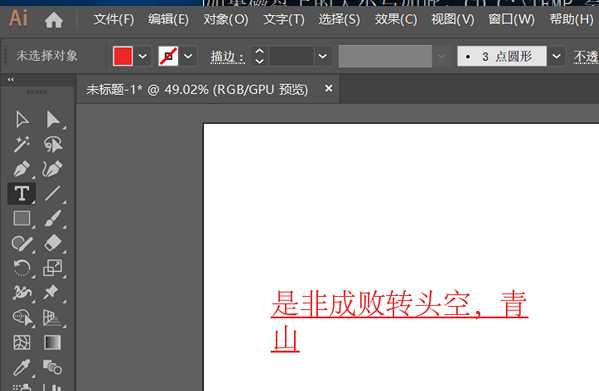Open the 帮助(H) menu
Viewport: 599px width, 391px height.
click(x=571, y=19)
